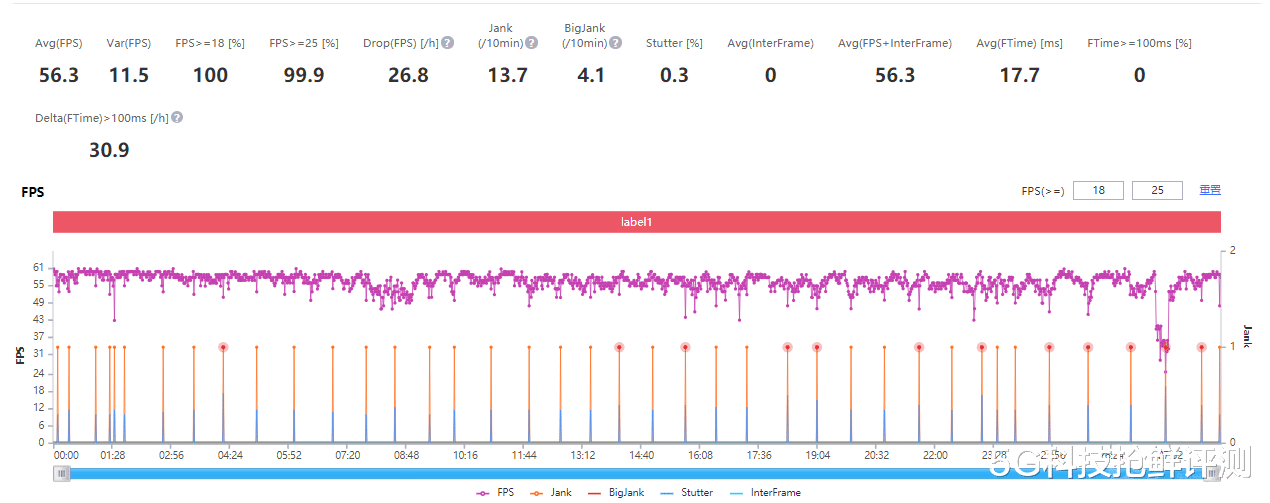The height and width of the screenshot is (503, 1270).
Task: Click the help icon next to Delta(FTime)>100ms [/h]
Action: pyautogui.click(x=177, y=118)
